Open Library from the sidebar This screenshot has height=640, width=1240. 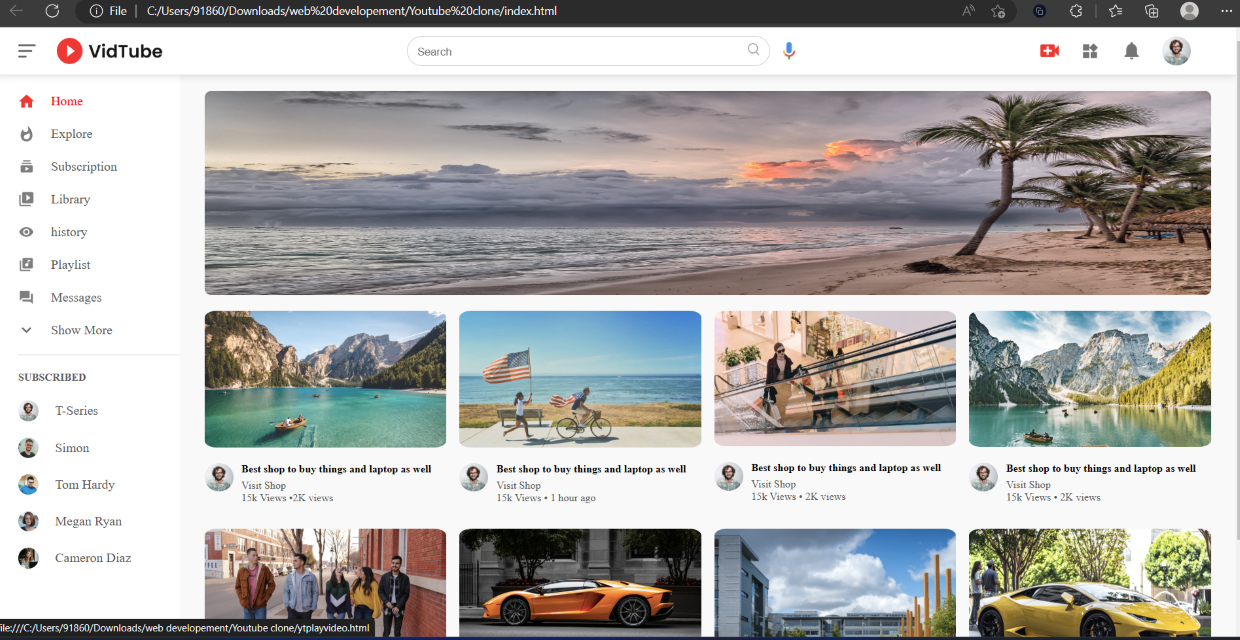click(70, 199)
